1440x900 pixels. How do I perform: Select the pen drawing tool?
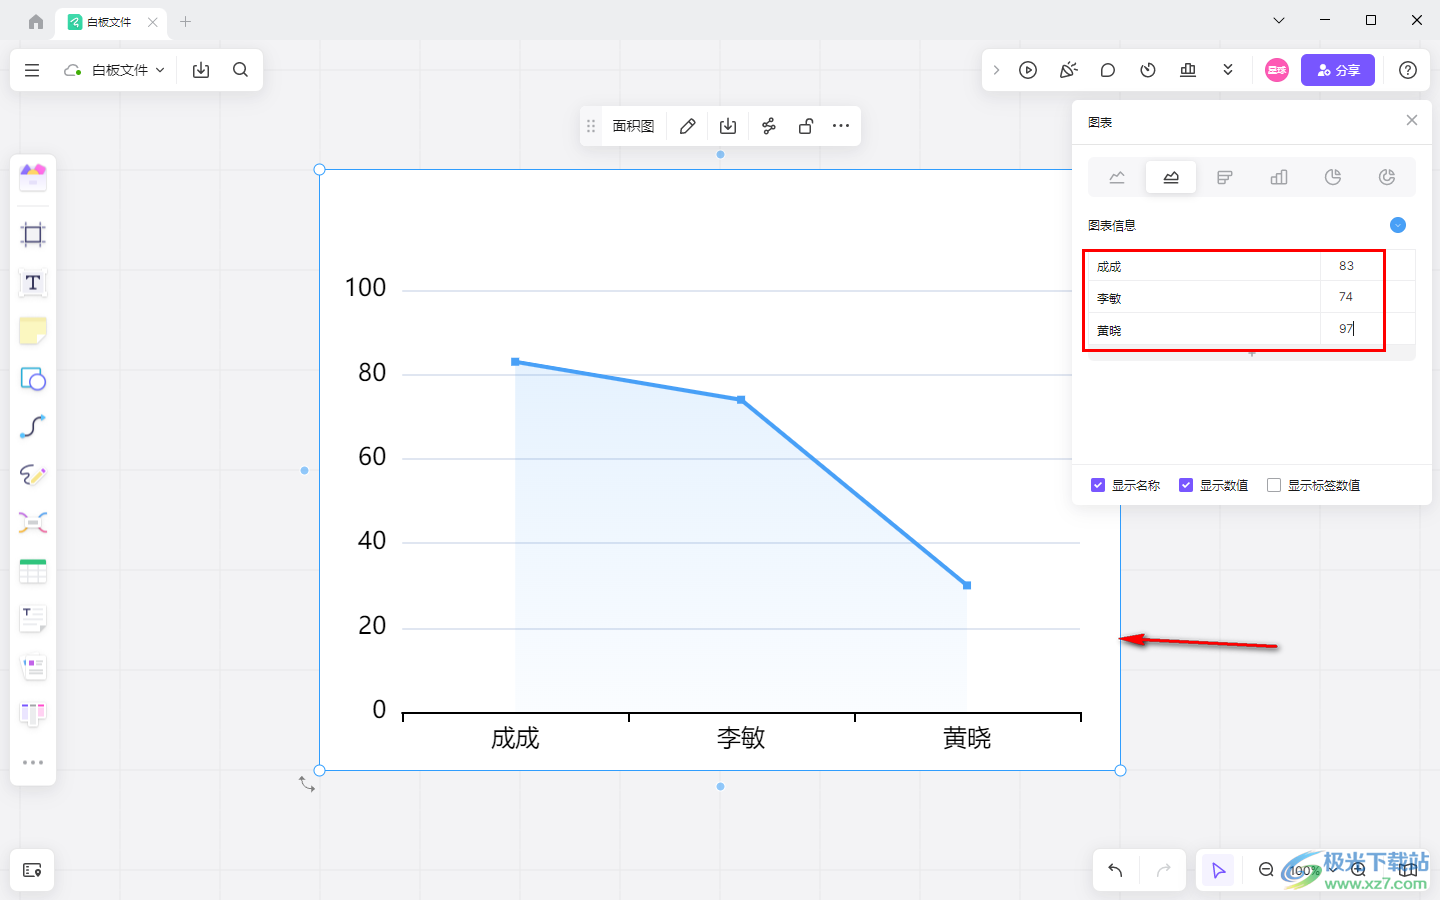(33, 475)
